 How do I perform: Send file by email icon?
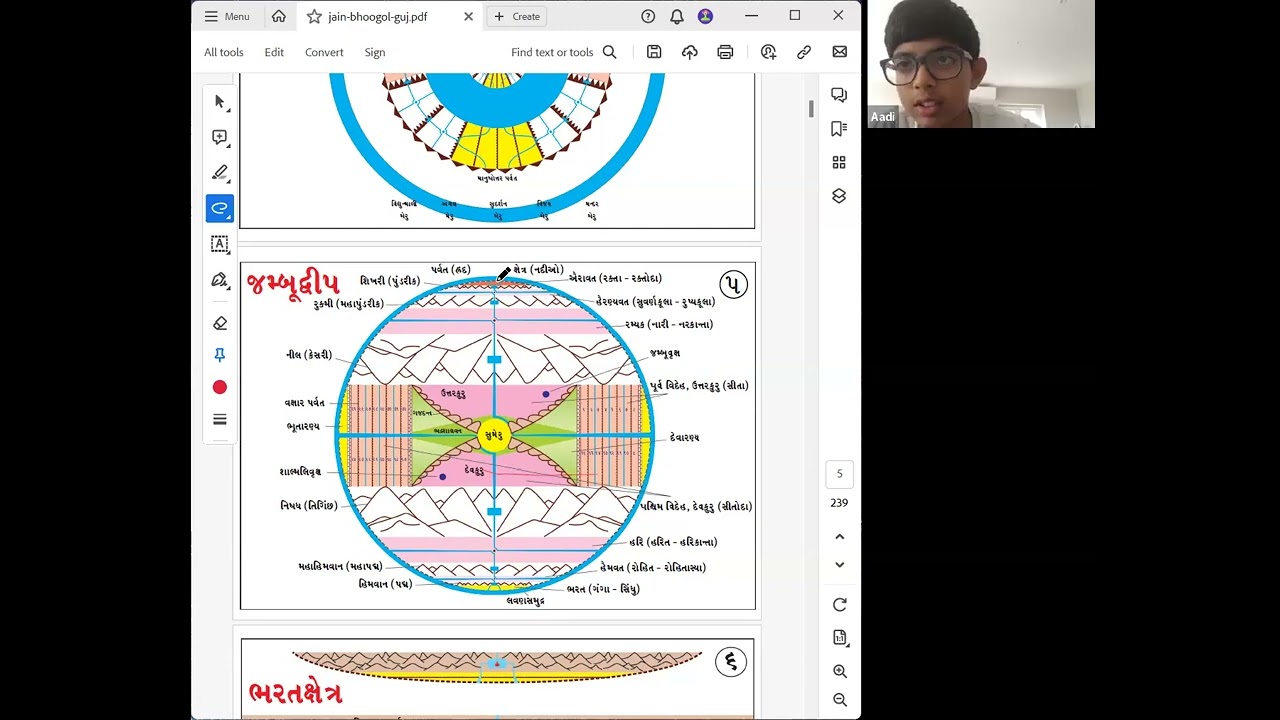pyautogui.click(x=840, y=52)
